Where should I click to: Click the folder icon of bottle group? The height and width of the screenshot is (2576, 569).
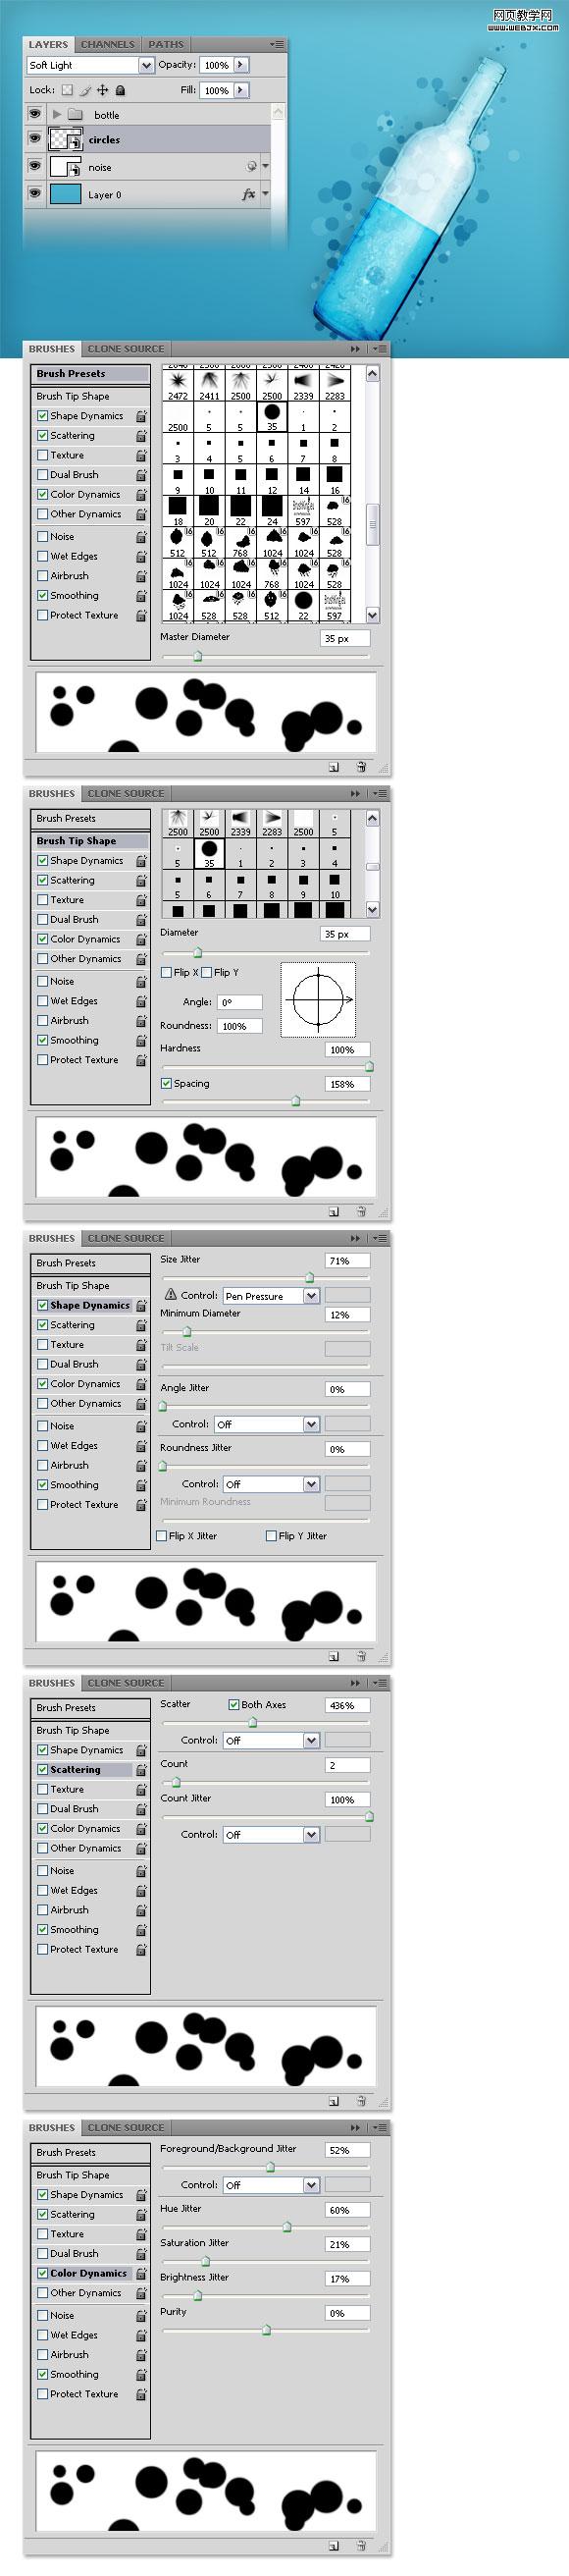tap(75, 114)
